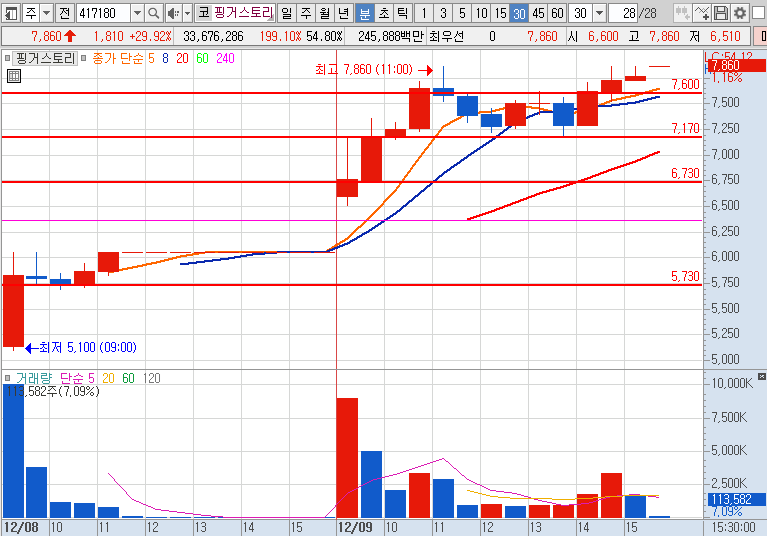Click the current price 7,860 with up arrow
The height and width of the screenshot is (536, 767).
(x=54, y=36)
